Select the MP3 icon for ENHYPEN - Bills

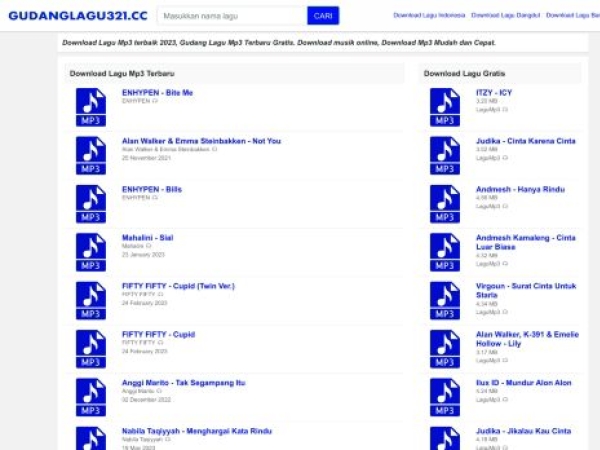point(90,204)
